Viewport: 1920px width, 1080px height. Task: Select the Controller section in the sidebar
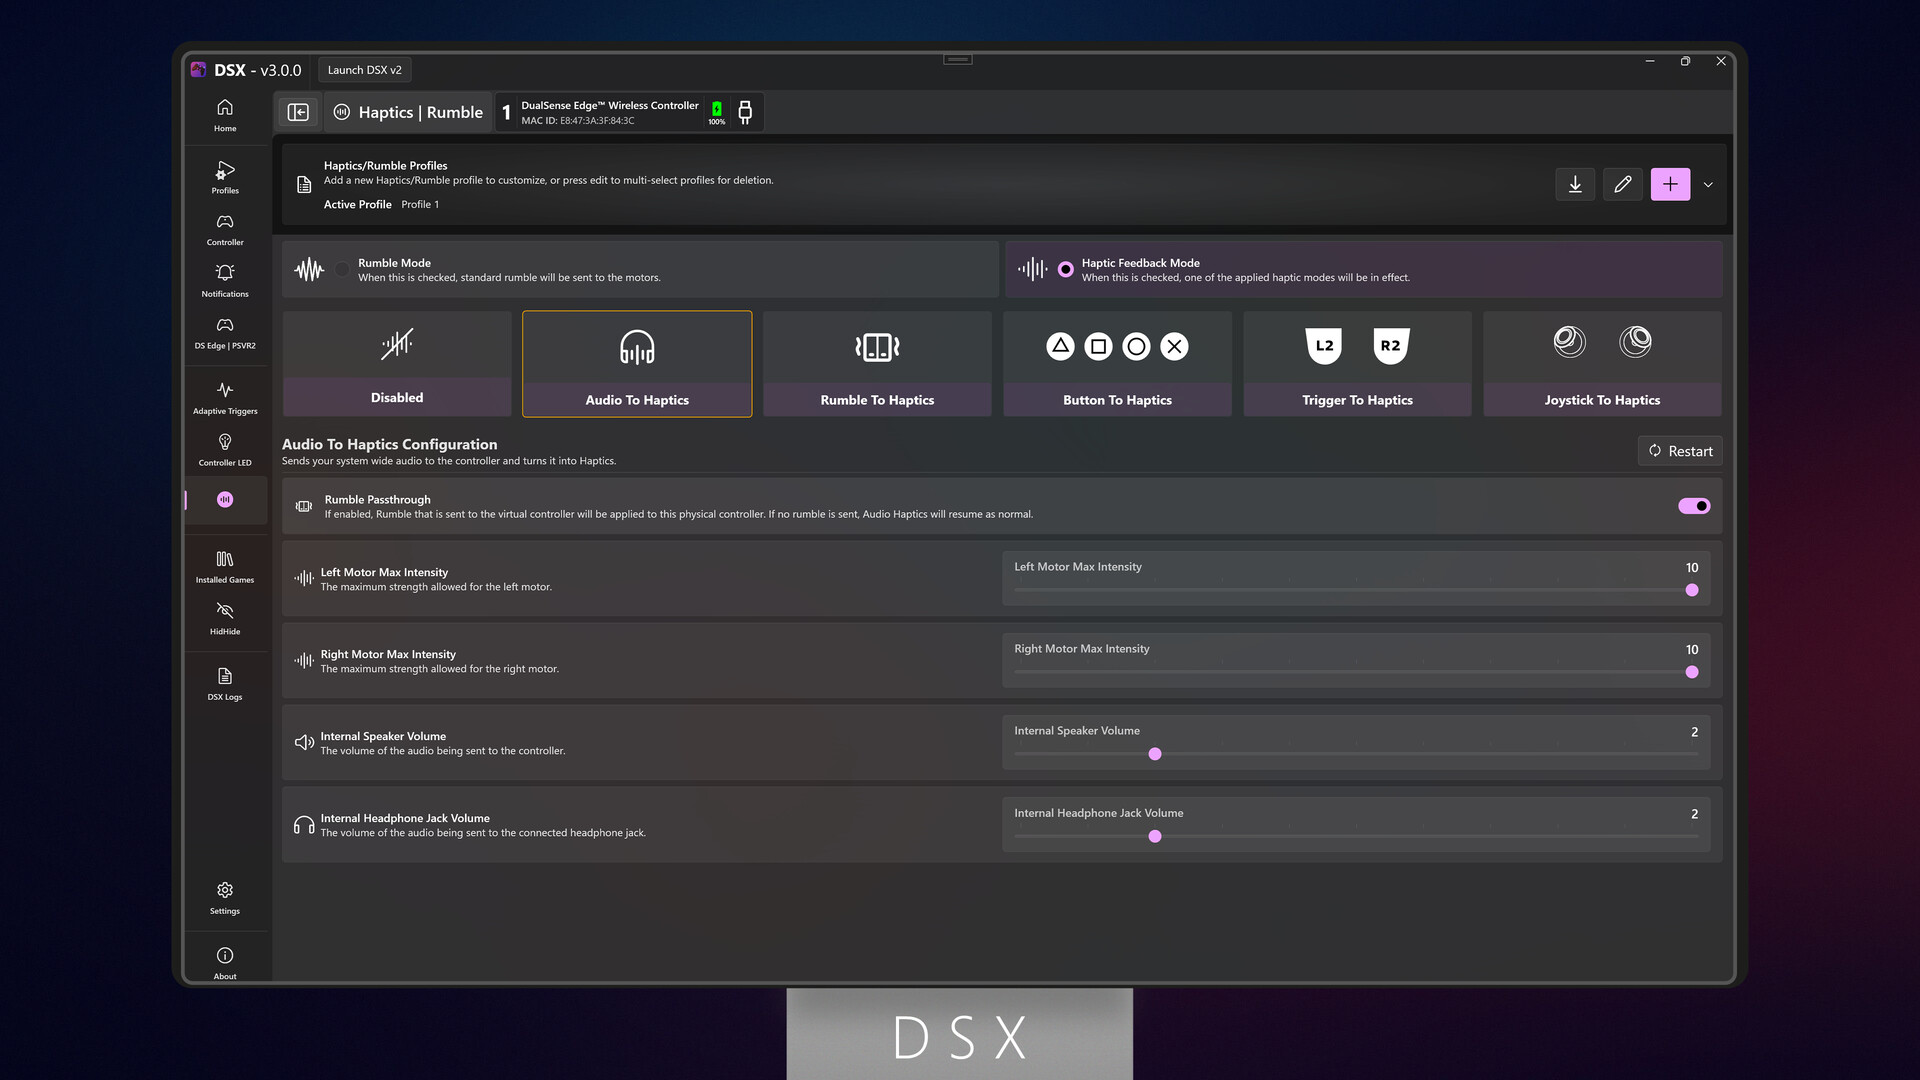(x=224, y=229)
